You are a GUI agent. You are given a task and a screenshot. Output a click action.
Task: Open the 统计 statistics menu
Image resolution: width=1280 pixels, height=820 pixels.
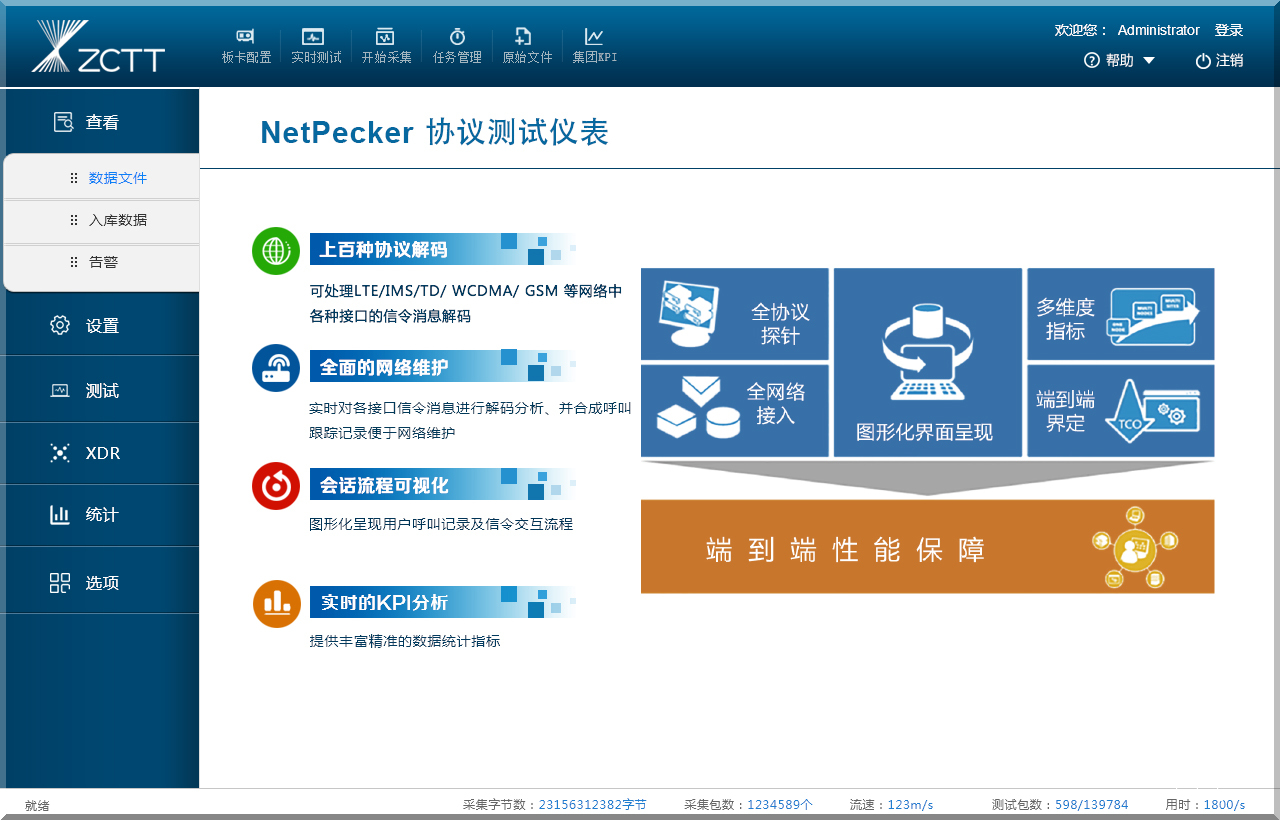coord(100,515)
